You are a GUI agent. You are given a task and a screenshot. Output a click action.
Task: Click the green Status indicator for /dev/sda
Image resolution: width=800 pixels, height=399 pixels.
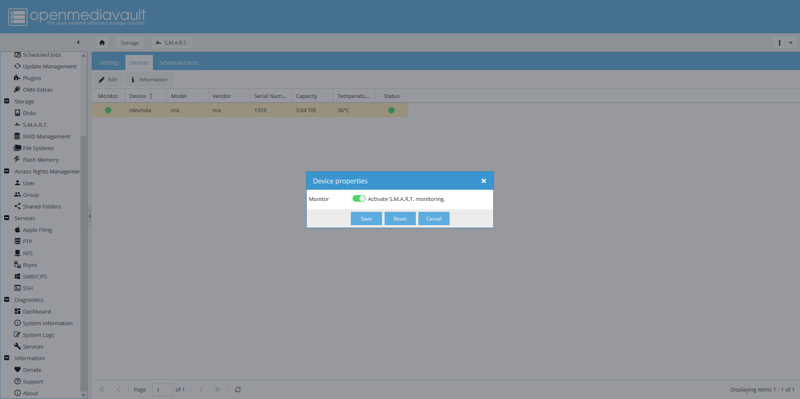[391, 110]
